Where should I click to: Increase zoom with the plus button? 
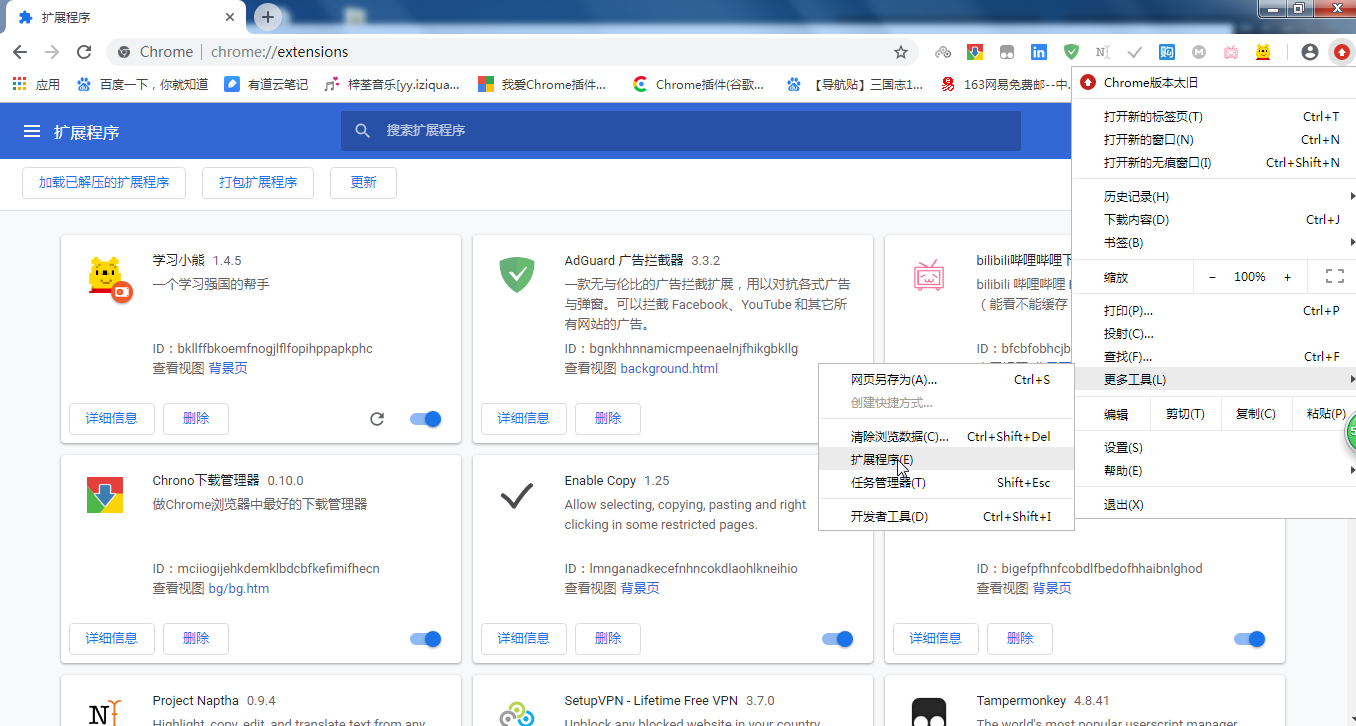tap(1287, 276)
